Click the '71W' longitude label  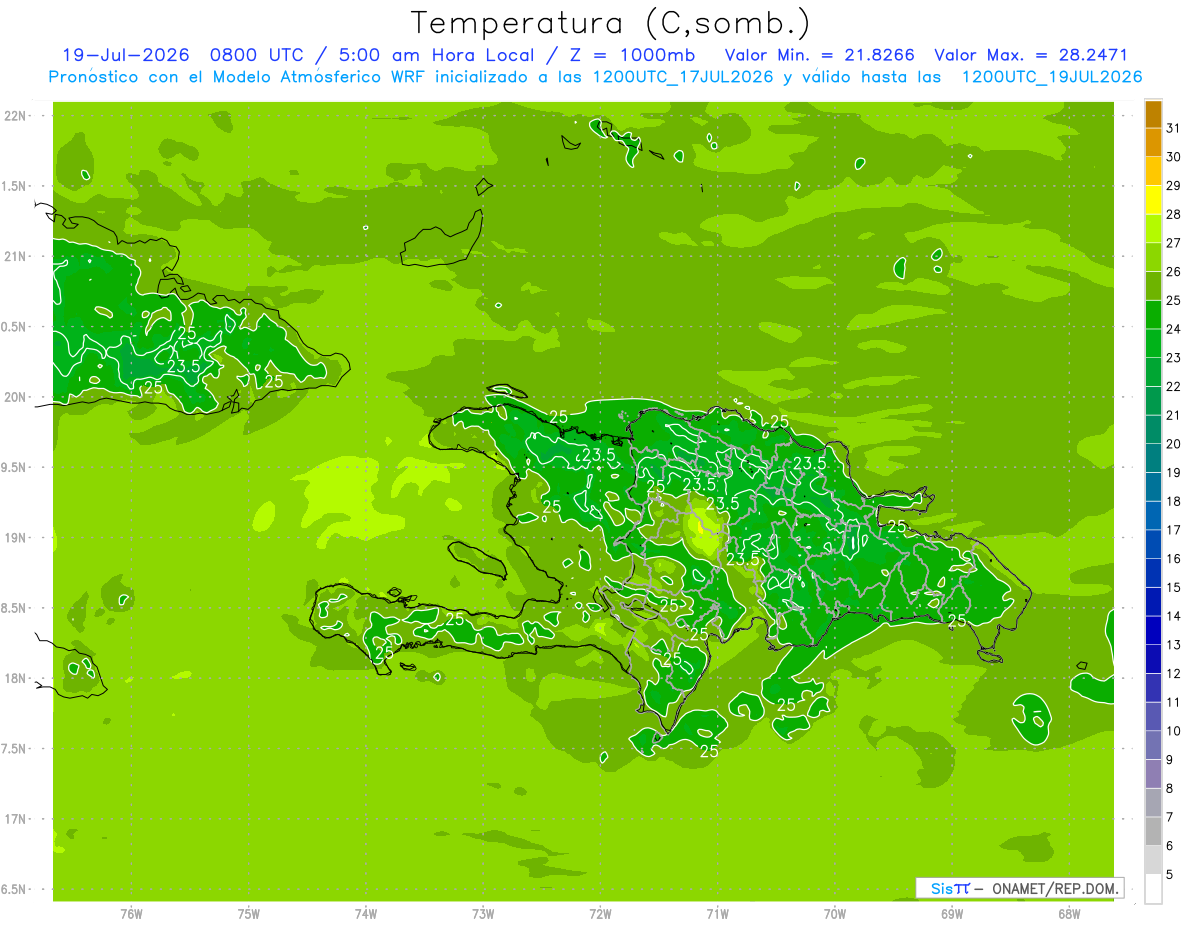click(717, 914)
